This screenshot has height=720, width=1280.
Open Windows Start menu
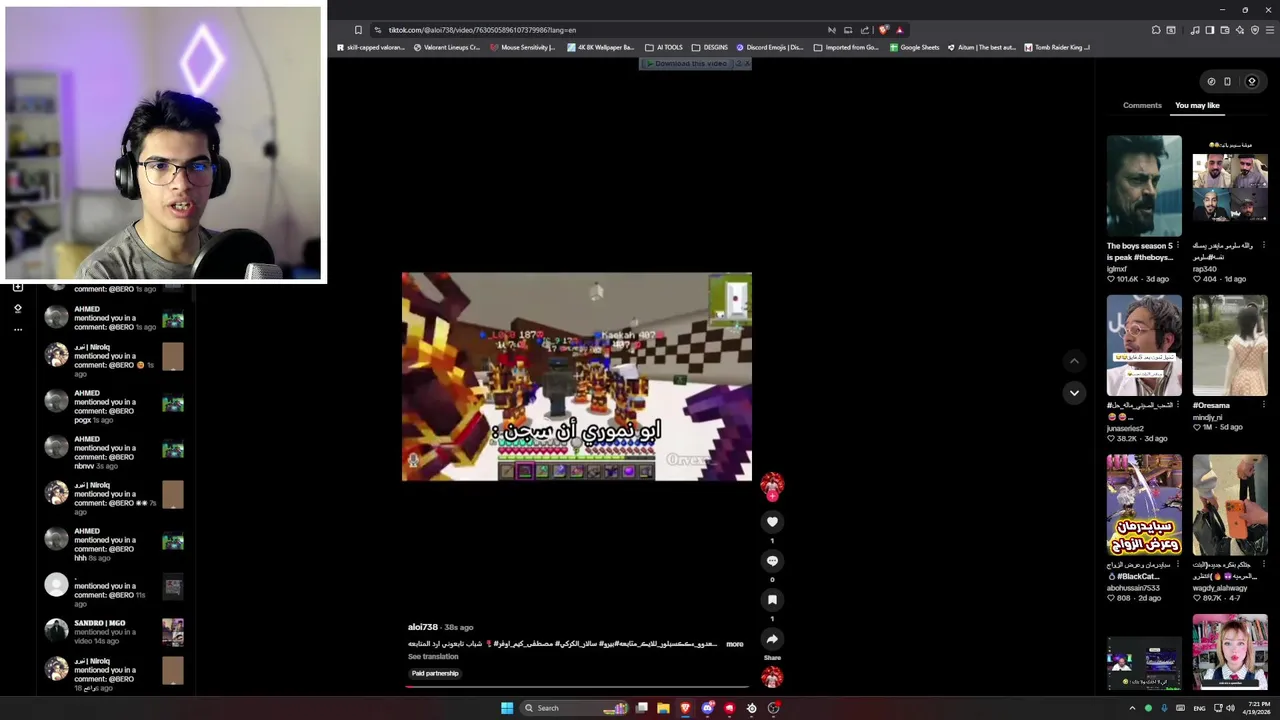pos(507,708)
